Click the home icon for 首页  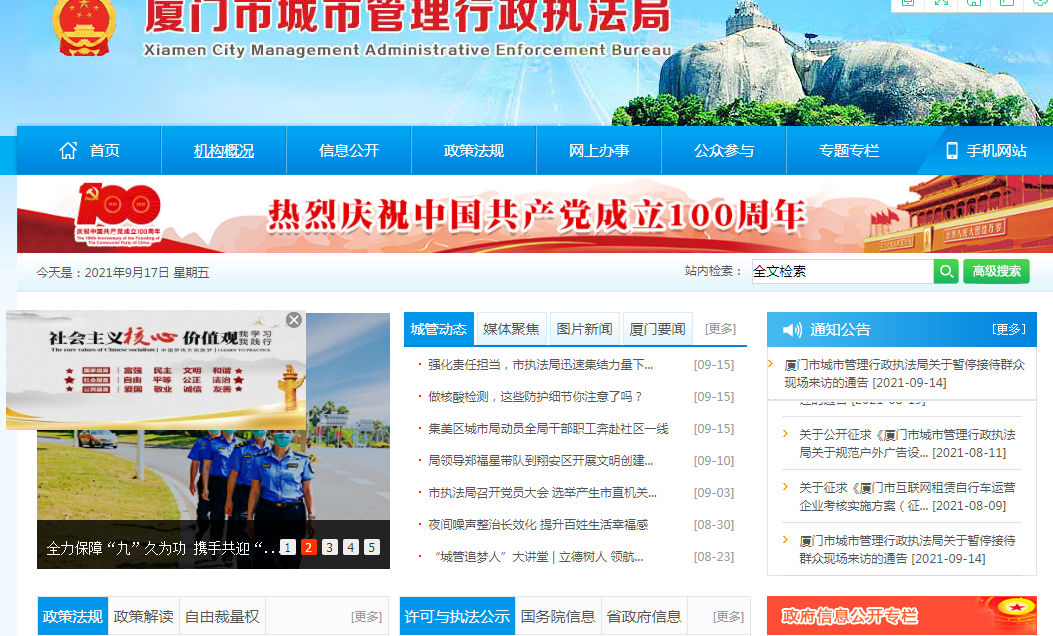(68, 150)
